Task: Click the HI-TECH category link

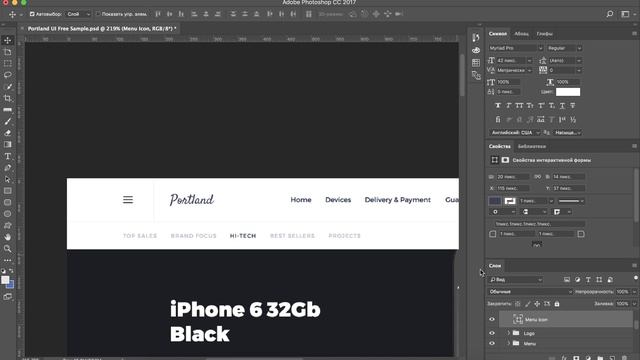Action: click(x=243, y=236)
